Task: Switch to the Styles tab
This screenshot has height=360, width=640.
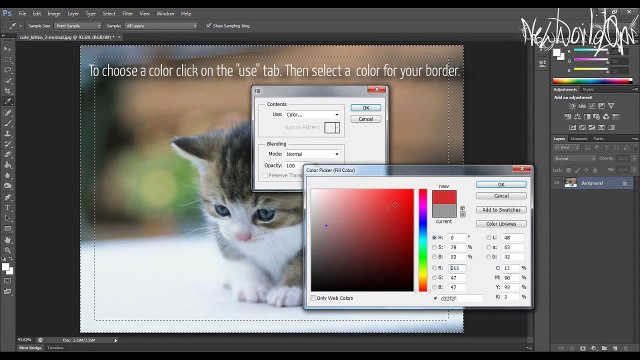Action: tap(588, 89)
